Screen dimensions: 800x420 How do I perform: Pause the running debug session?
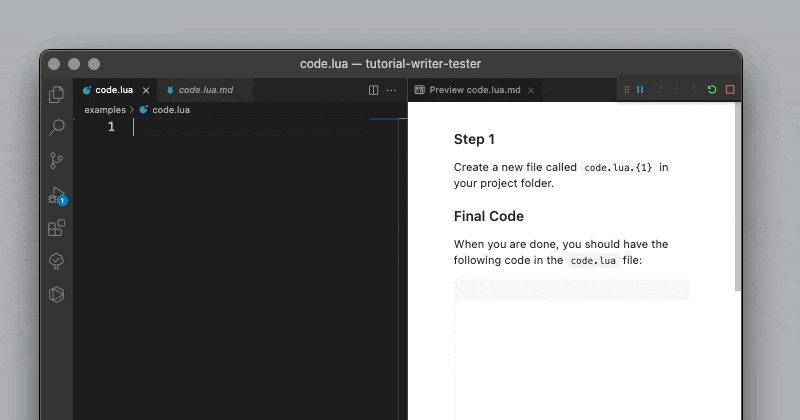641,90
